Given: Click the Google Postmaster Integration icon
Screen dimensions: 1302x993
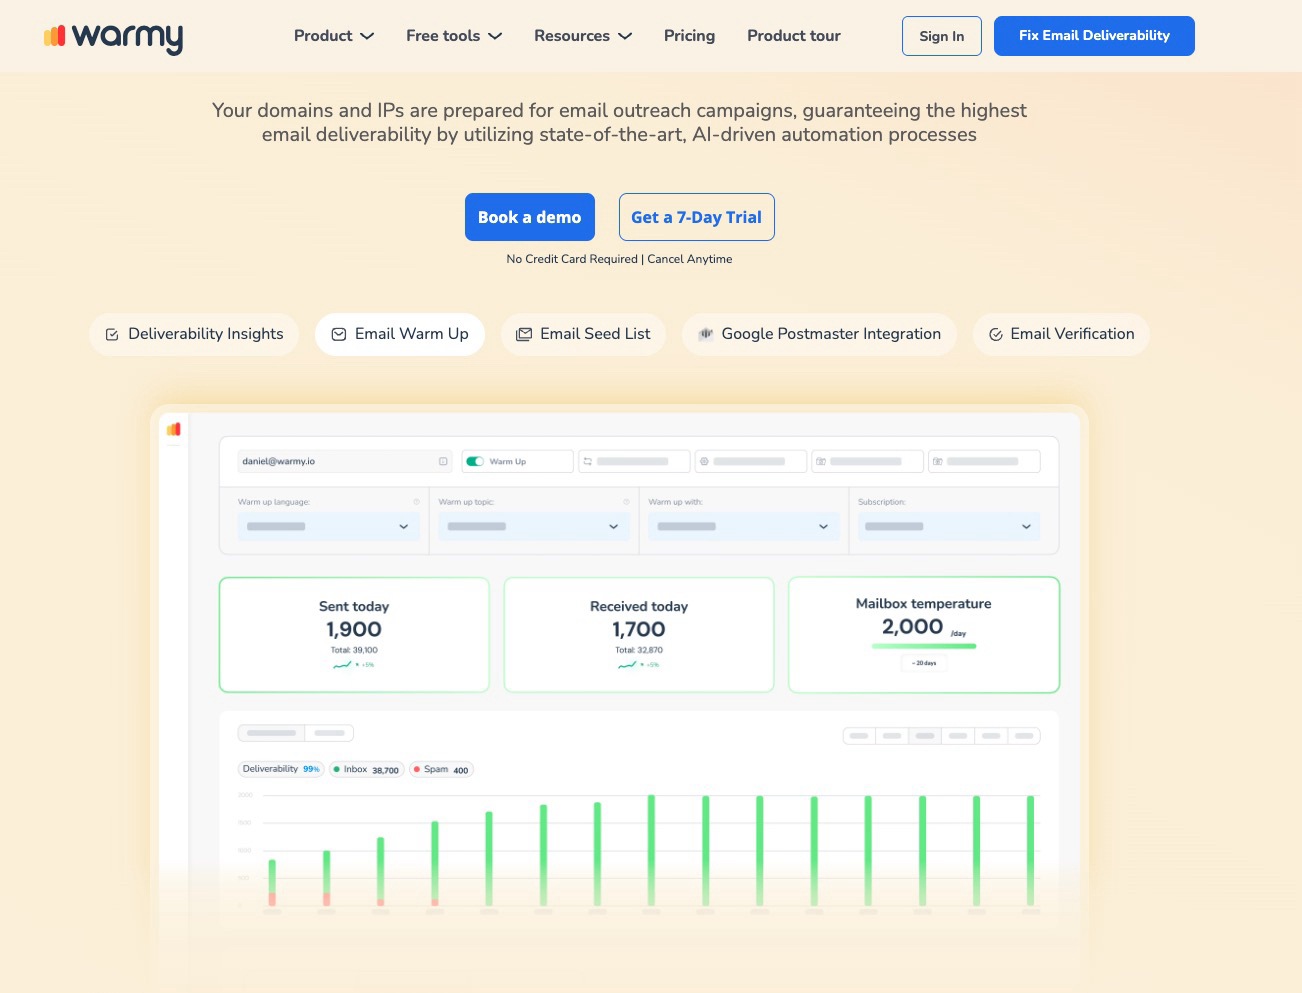Looking at the screenshot, I should pyautogui.click(x=705, y=334).
